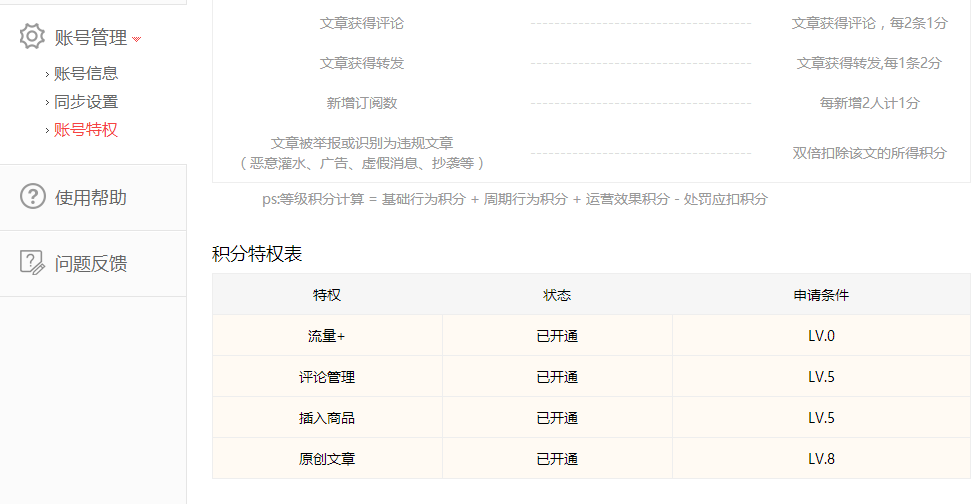Screen dimensions: 974x504
Task: Open the 问题反馈 menu entry
Action: (91, 263)
